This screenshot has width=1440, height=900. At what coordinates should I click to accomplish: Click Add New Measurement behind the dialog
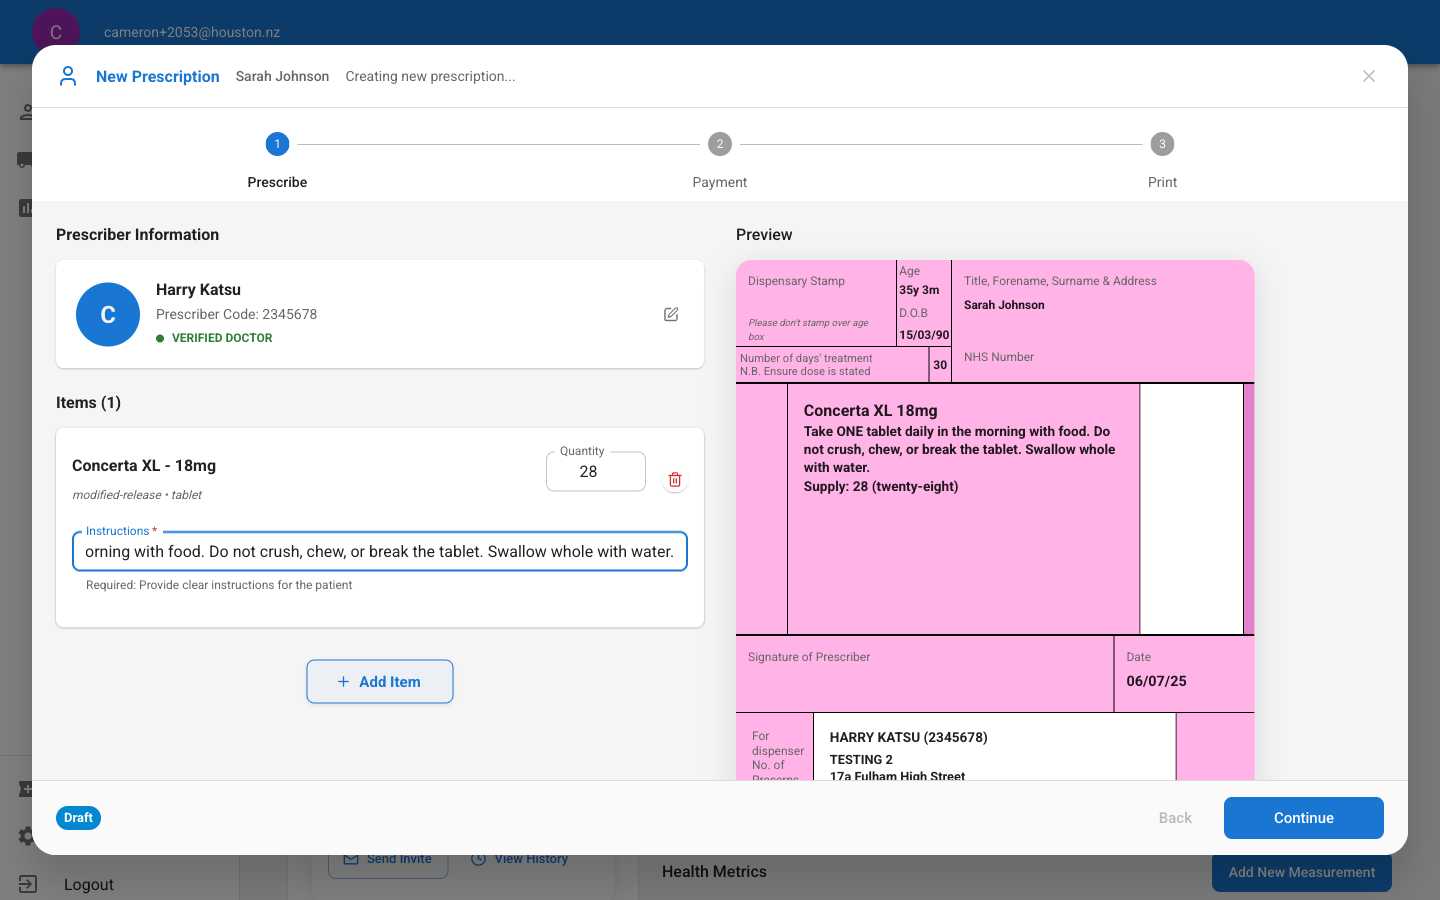(1302, 872)
